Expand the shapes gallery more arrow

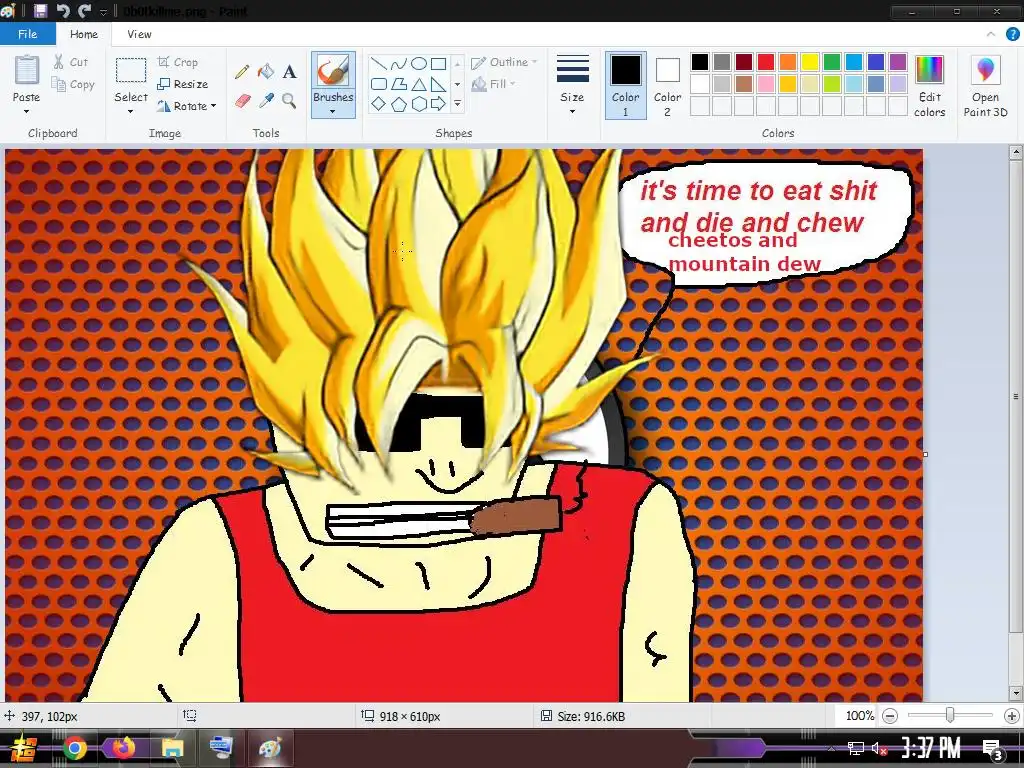click(457, 103)
